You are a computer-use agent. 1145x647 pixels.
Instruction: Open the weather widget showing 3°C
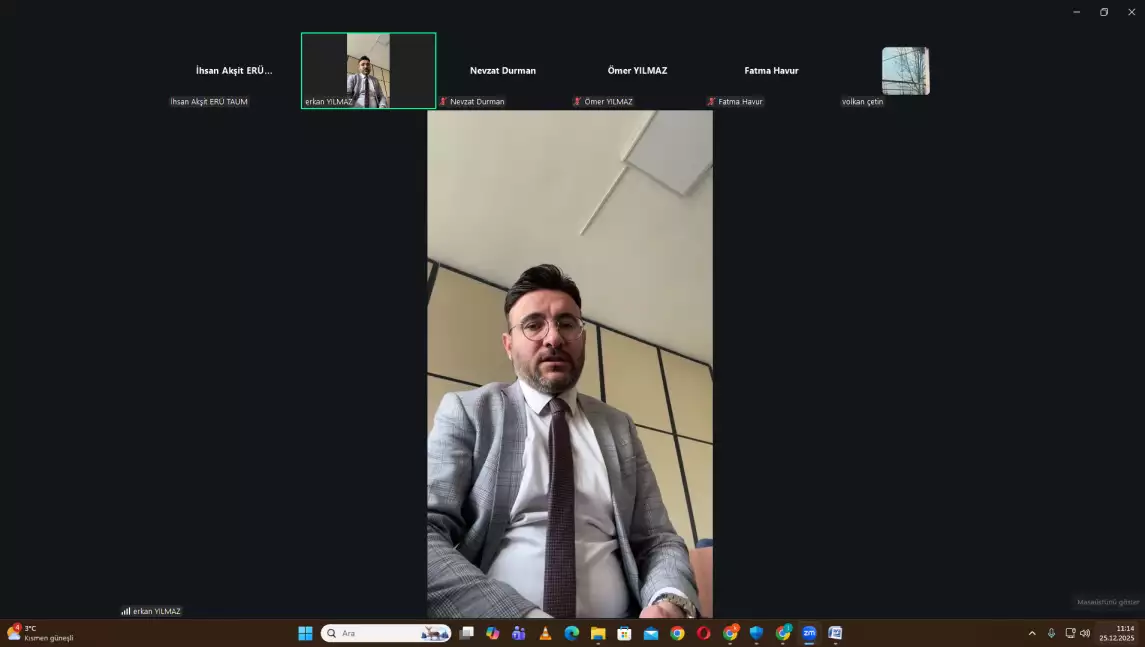point(40,633)
